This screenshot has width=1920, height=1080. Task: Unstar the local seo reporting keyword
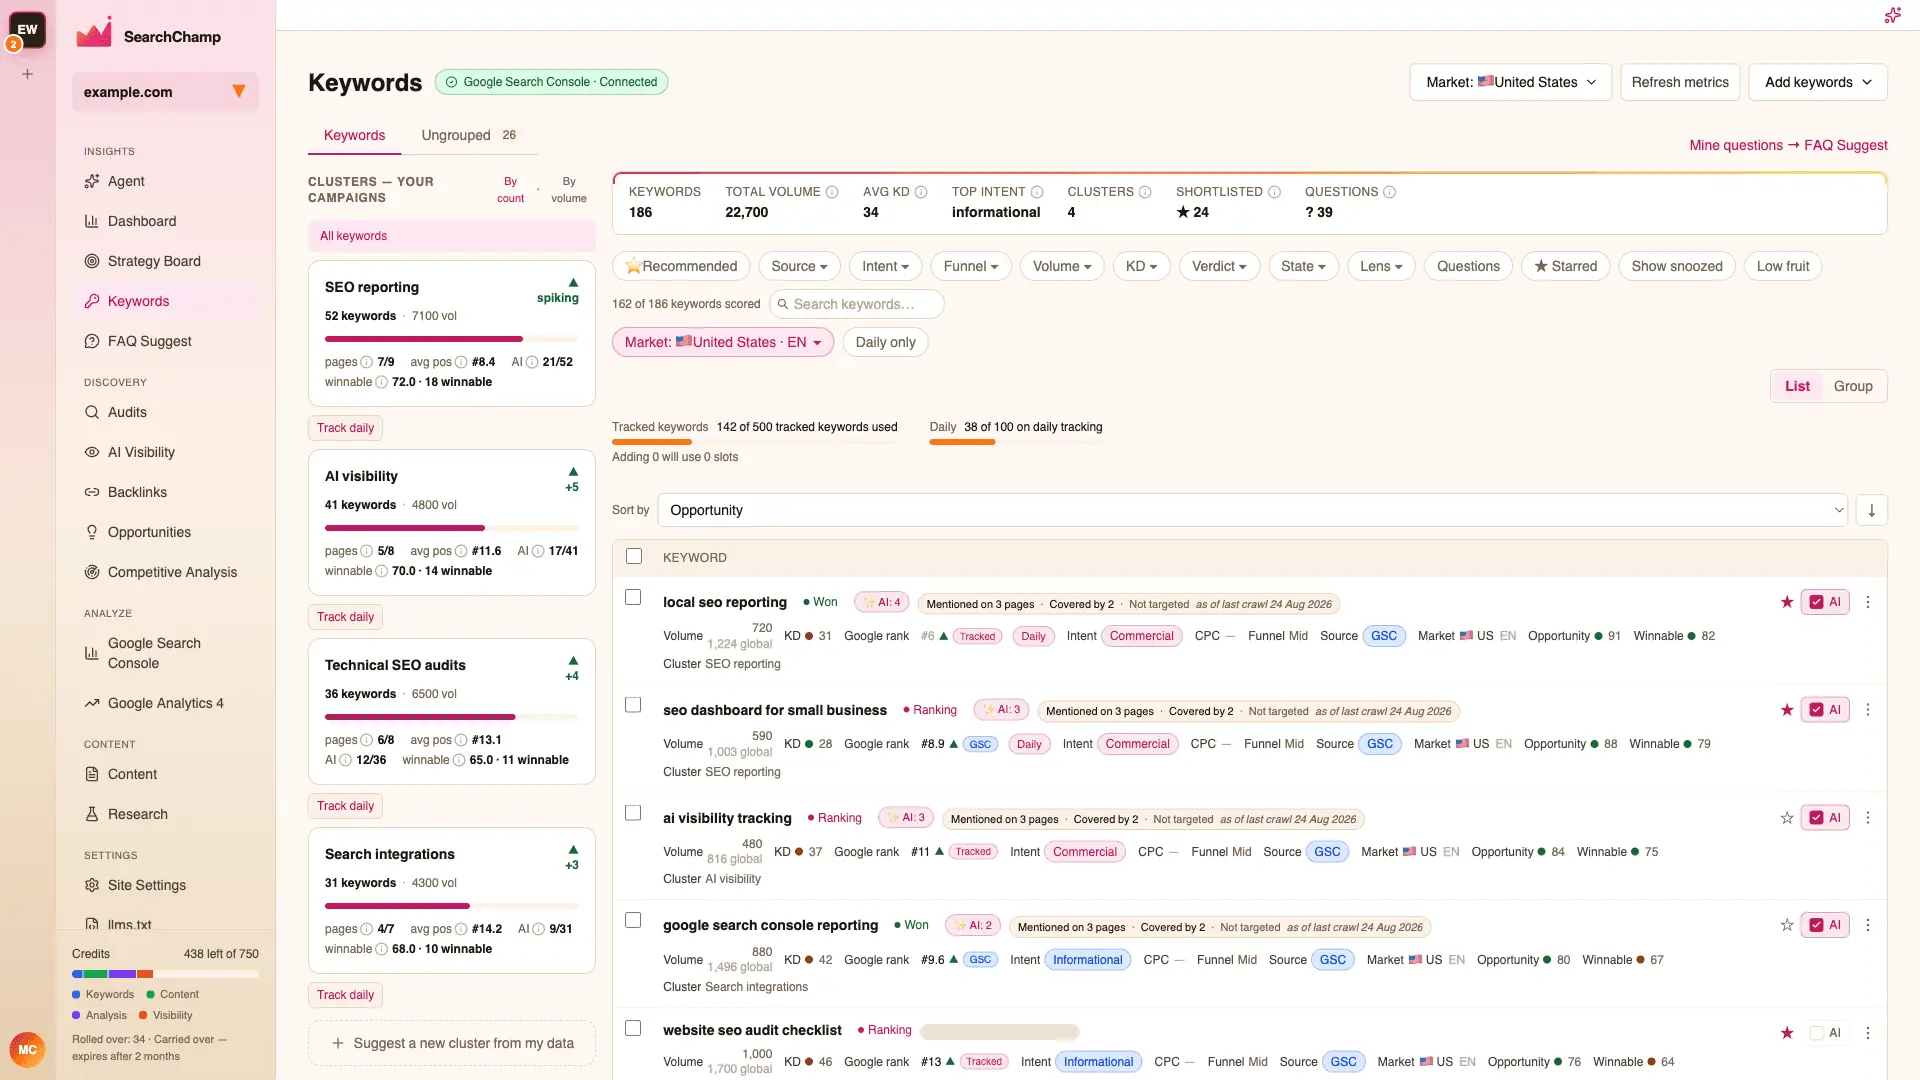click(1787, 602)
